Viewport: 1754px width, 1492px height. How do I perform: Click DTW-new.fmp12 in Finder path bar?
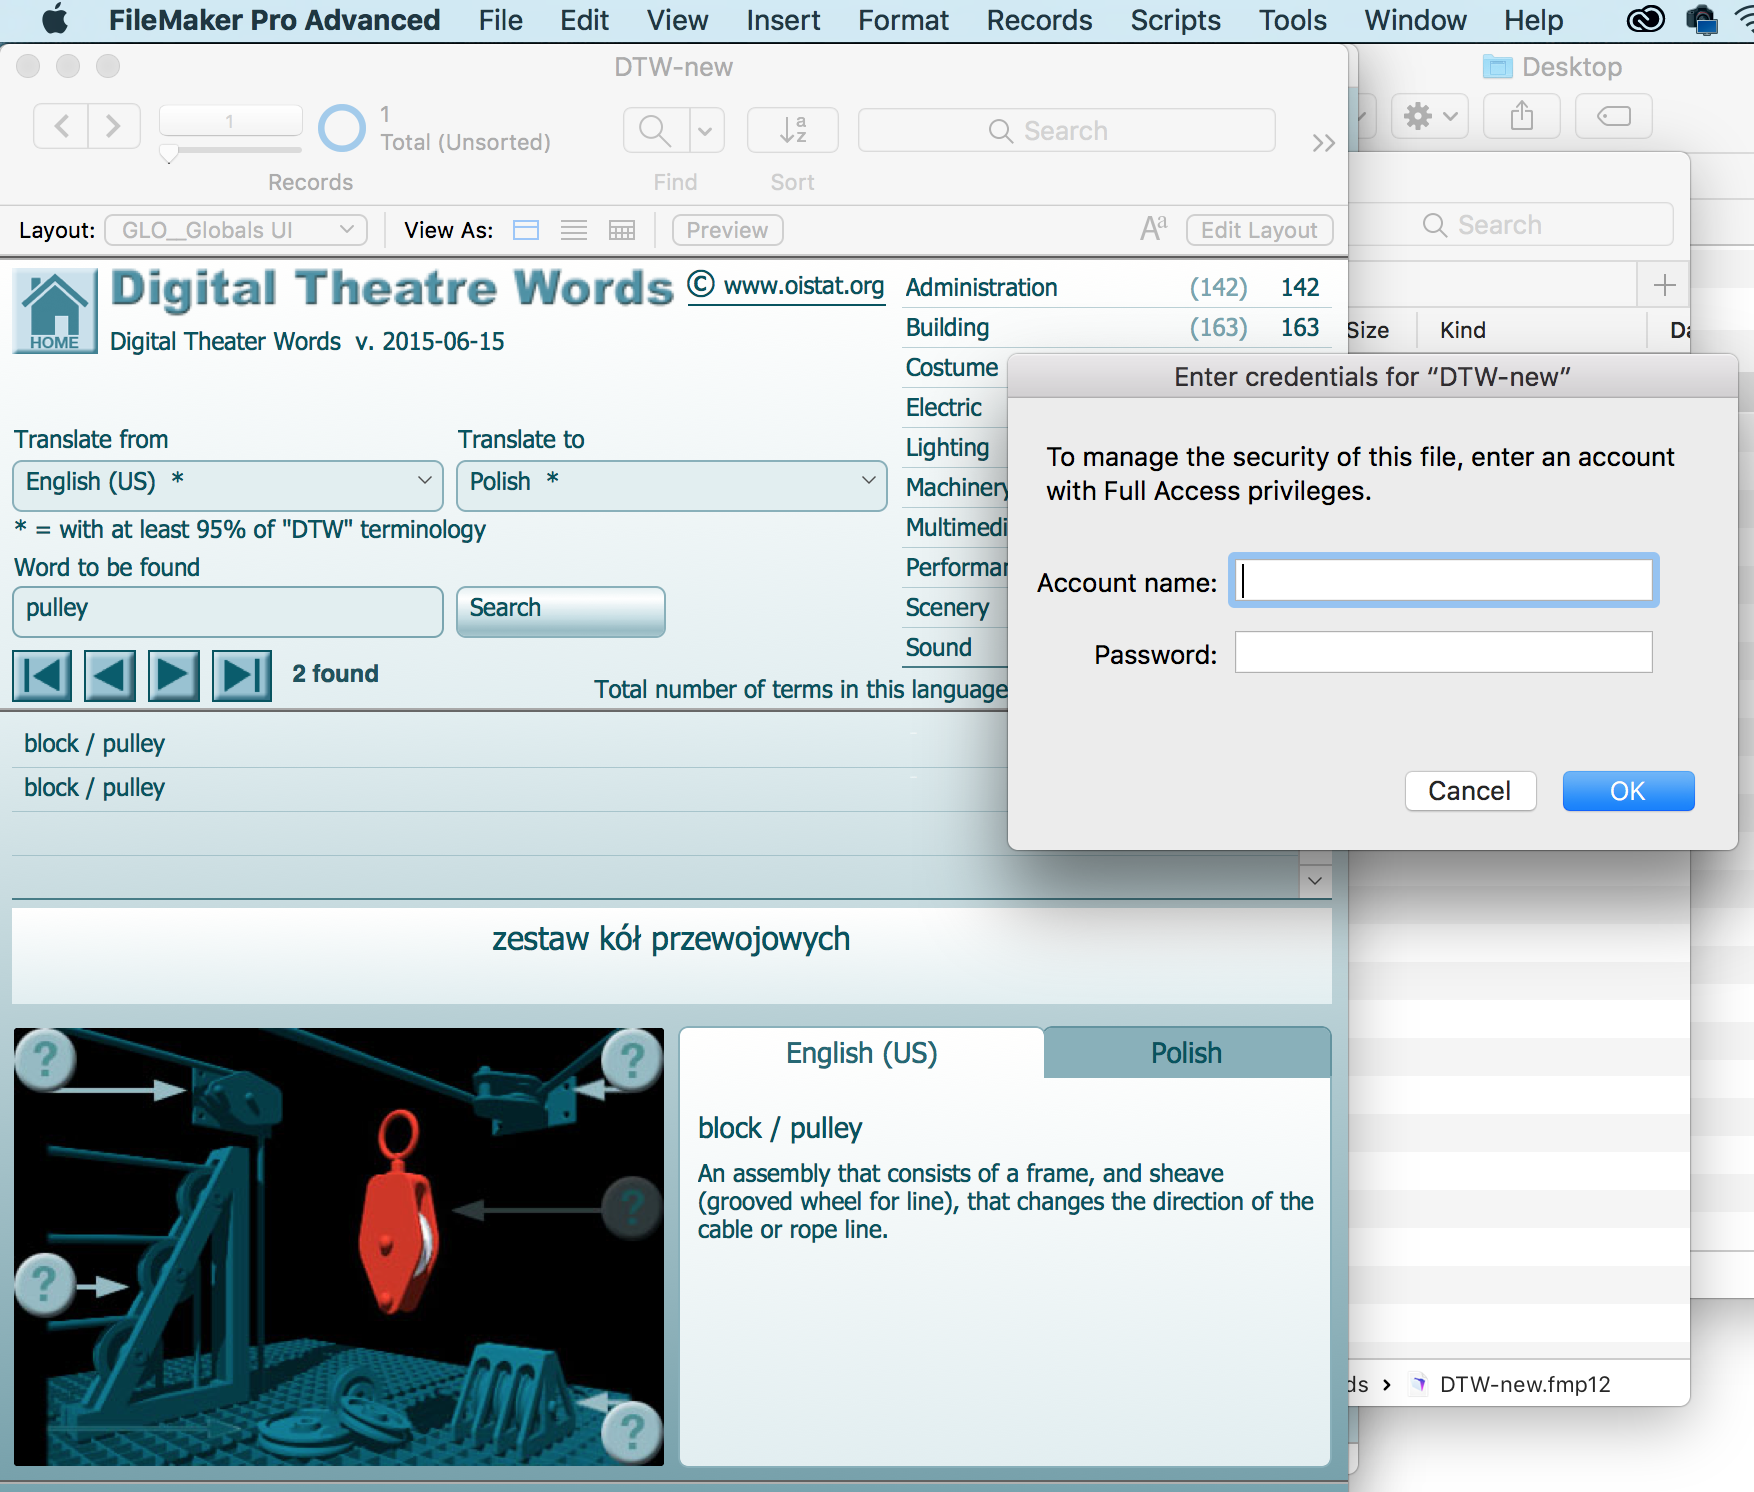coord(1511,1384)
